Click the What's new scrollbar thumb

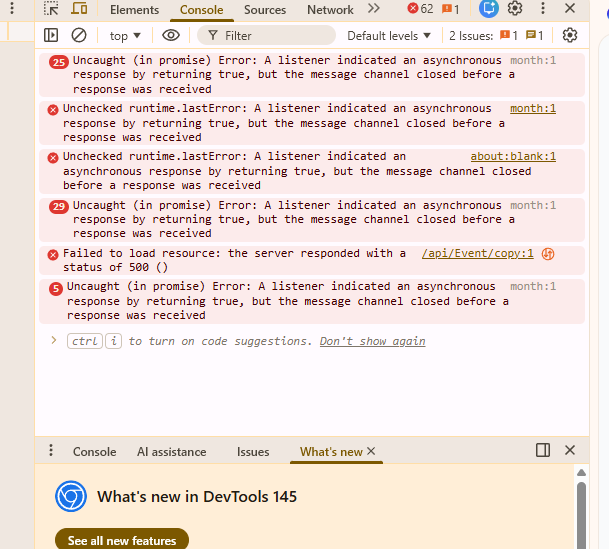coord(581,515)
